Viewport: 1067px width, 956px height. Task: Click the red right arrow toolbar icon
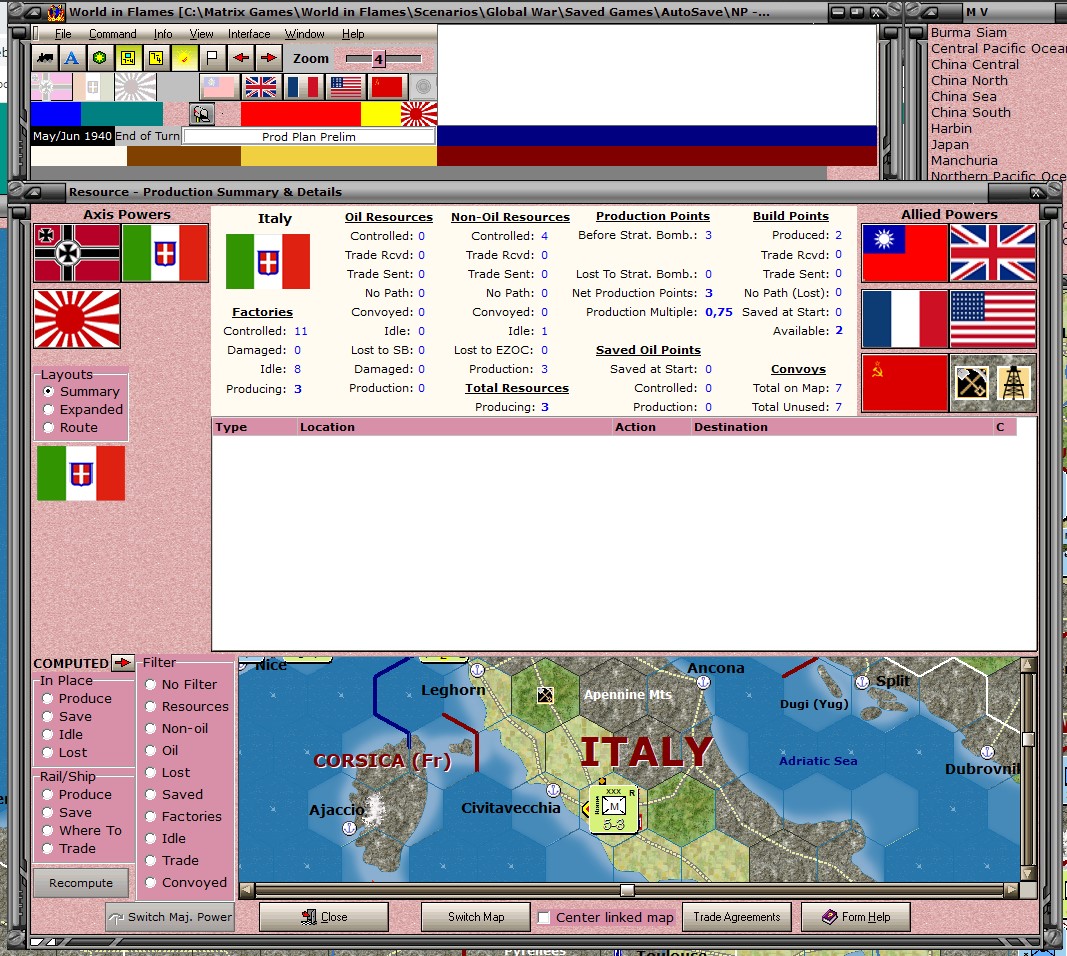point(269,58)
